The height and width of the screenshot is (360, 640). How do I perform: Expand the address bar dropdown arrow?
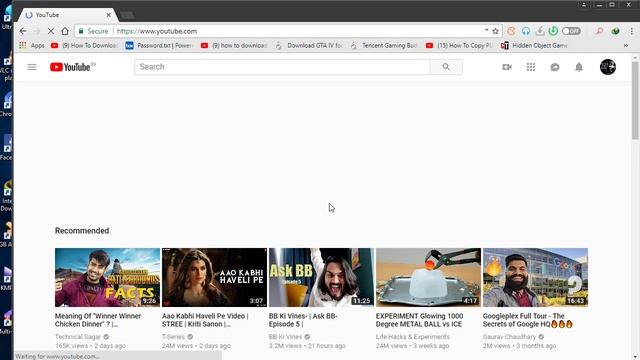click(x=486, y=30)
